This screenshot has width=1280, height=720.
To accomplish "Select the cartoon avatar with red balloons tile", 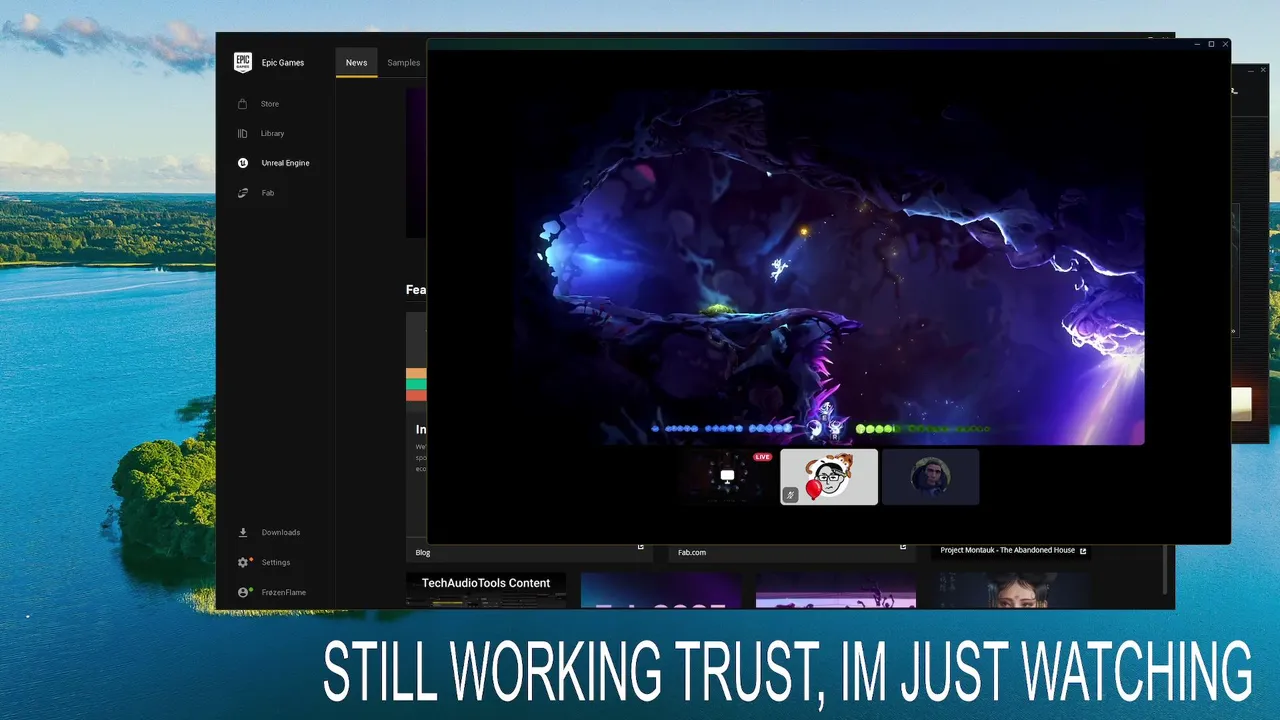I will tap(829, 477).
